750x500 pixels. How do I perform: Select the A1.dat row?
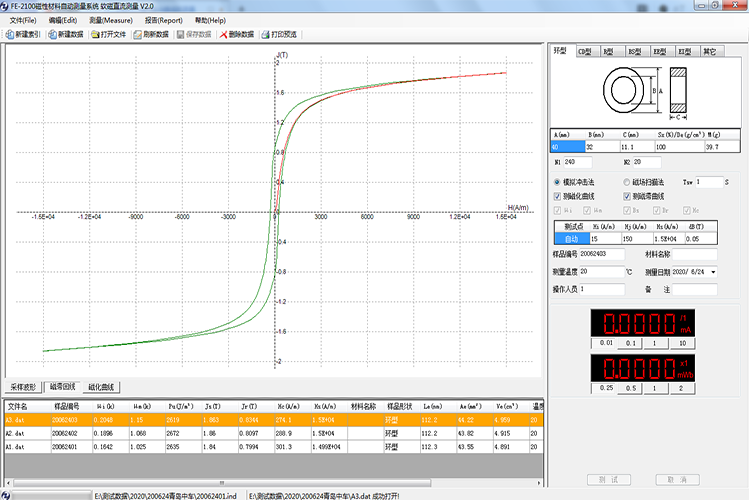coord(274,447)
